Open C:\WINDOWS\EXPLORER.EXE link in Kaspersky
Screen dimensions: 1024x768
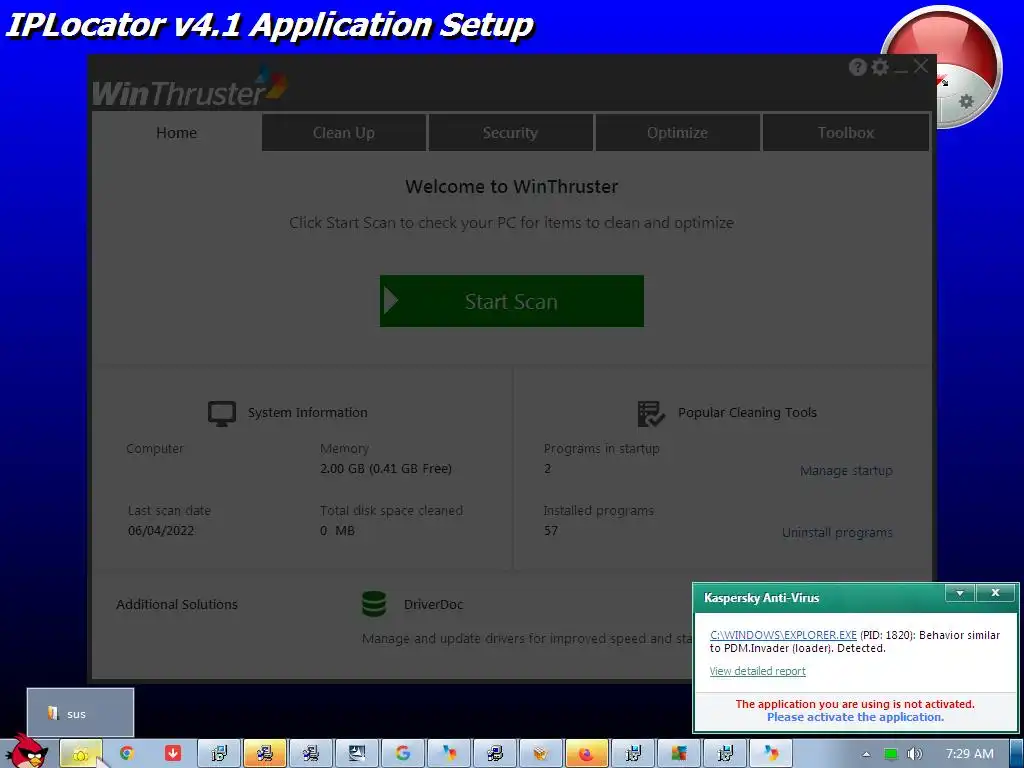(x=783, y=635)
